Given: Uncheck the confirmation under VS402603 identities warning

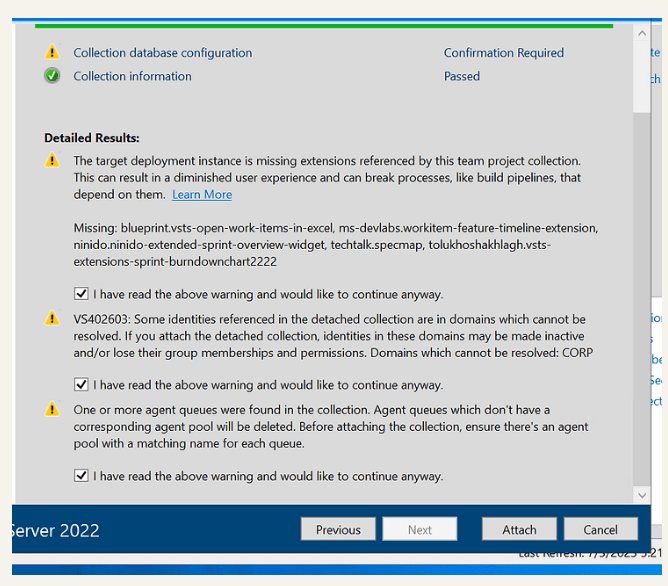Looking at the screenshot, I should tap(81, 385).
